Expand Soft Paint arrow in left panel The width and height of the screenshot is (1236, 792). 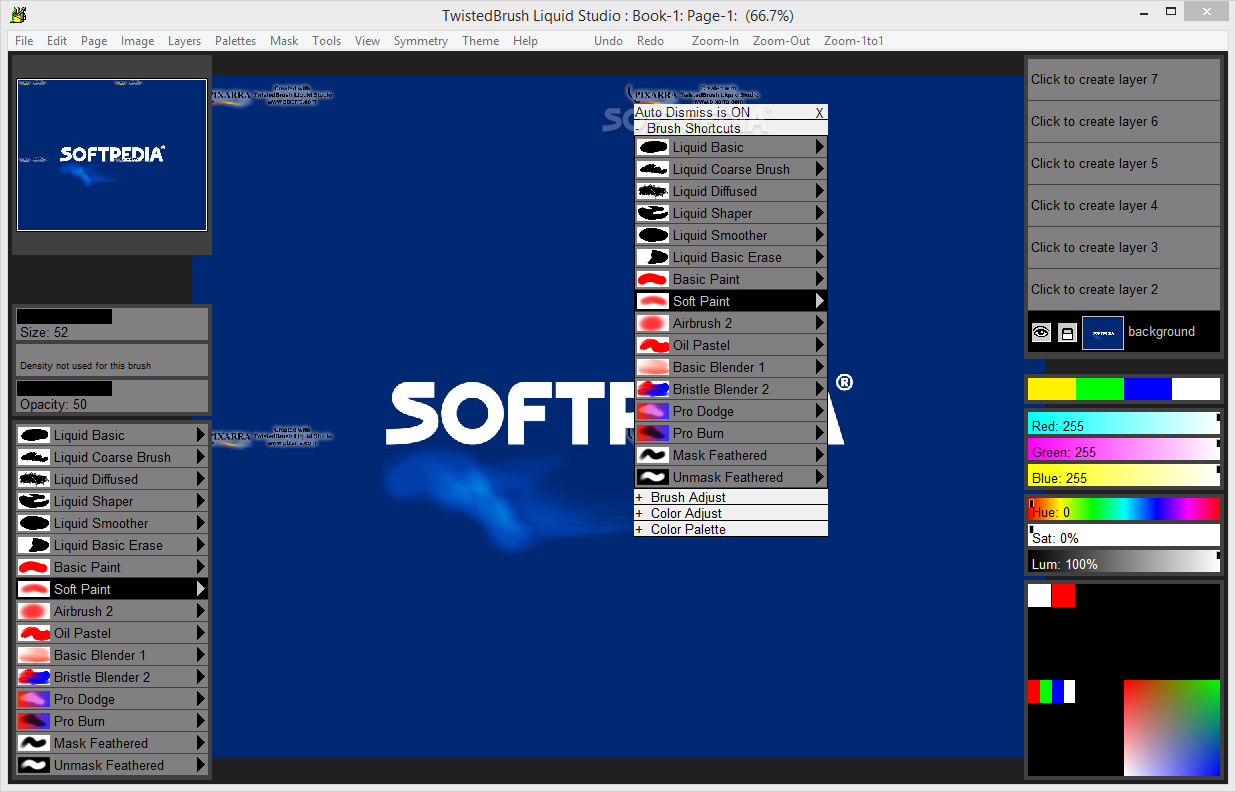(x=201, y=589)
